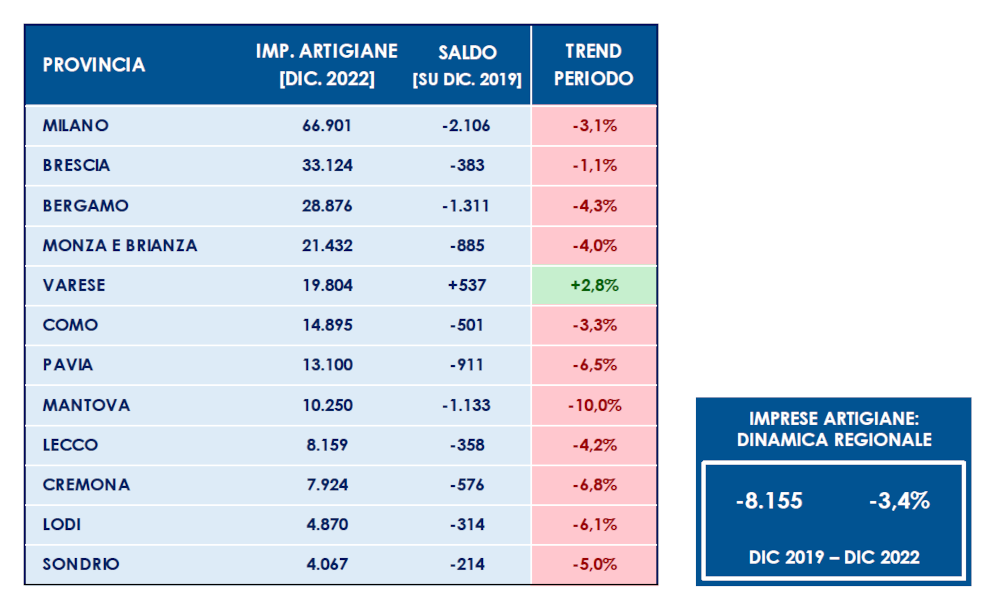1000x600 pixels.
Task: Select the regional -3,4% figure
Action: click(898, 501)
